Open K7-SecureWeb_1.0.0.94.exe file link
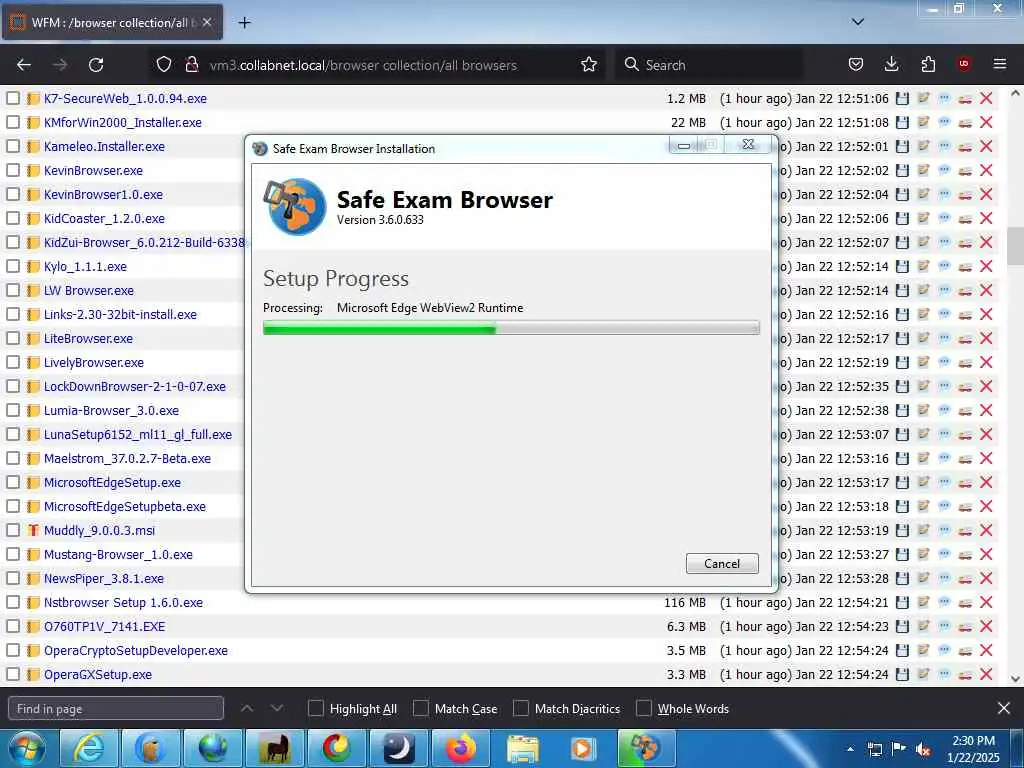The height and width of the screenshot is (768, 1024). click(125, 99)
